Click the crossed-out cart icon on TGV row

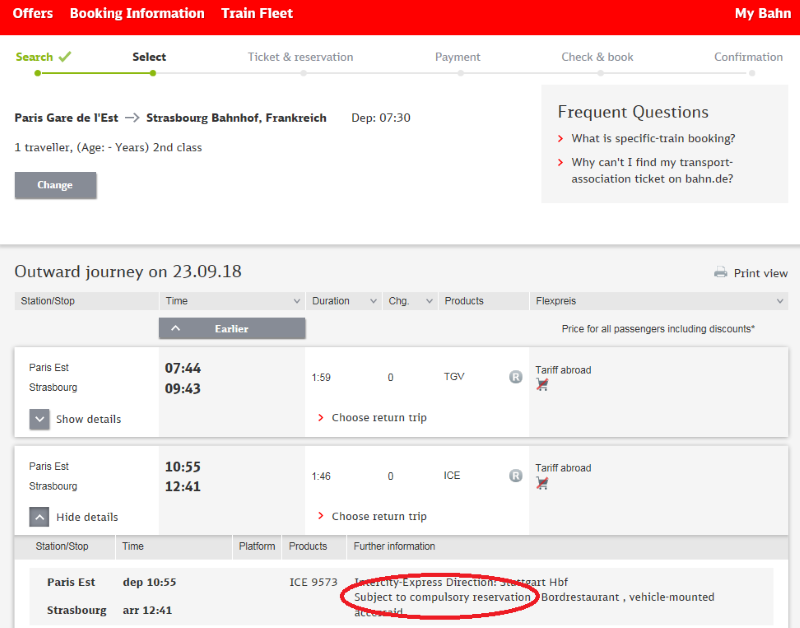542,385
